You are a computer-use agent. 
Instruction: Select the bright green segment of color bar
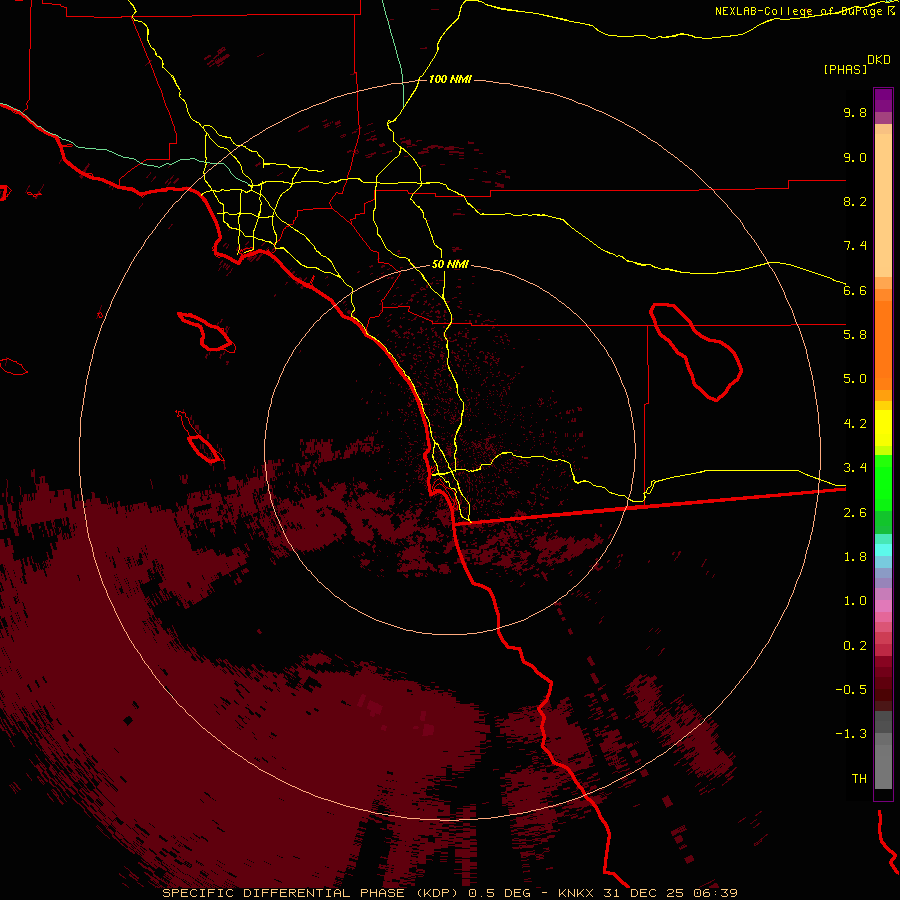pyautogui.click(x=883, y=482)
